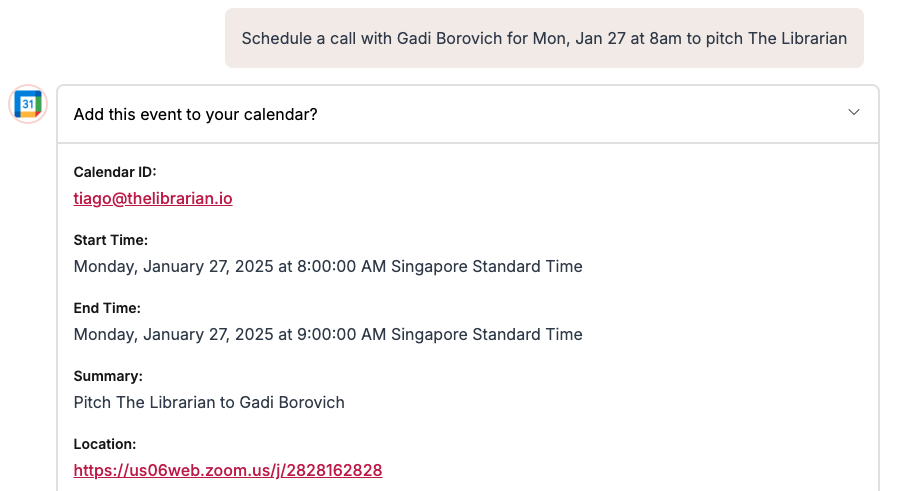Click the 'Summary:' label

pos(108,376)
